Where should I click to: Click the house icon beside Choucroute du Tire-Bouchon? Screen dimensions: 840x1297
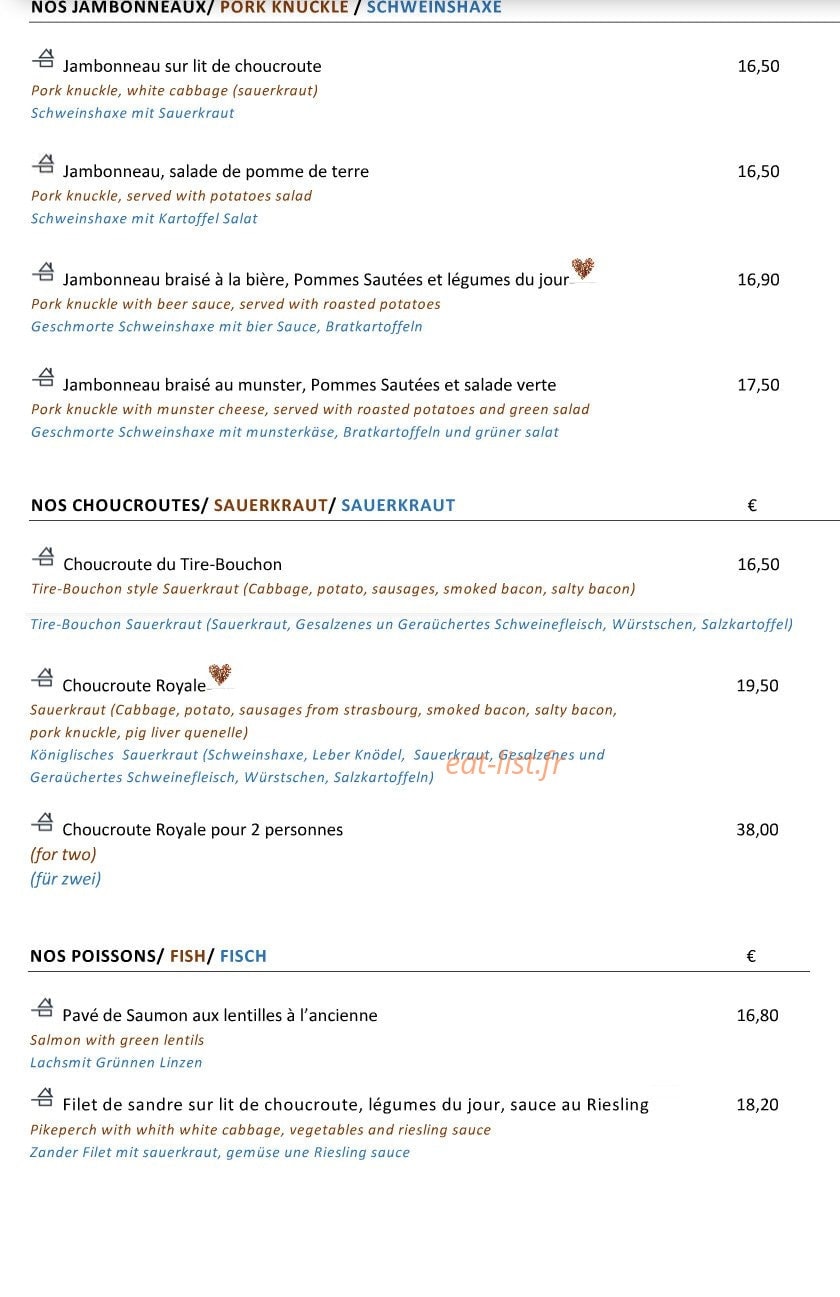(43, 556)
